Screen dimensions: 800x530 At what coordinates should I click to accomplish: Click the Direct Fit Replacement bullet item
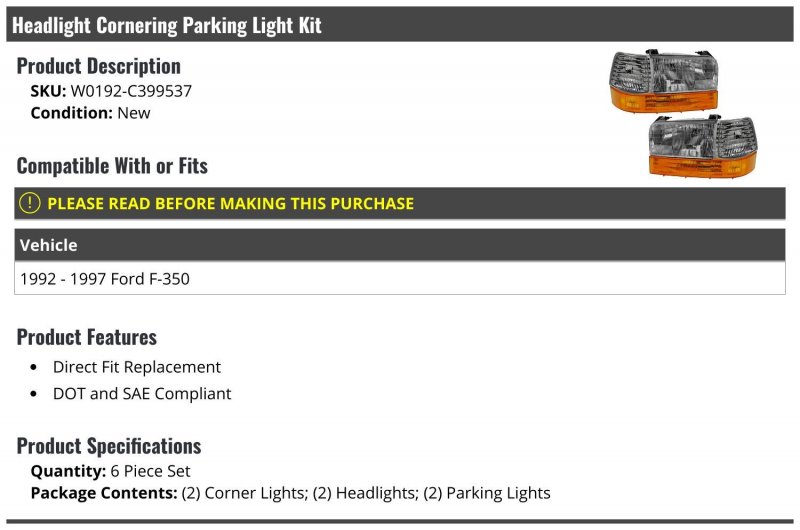[137, 367]
